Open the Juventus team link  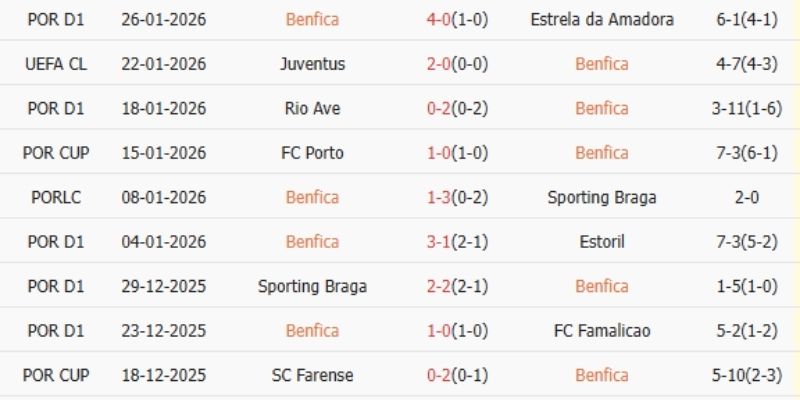tap(312, 64)
